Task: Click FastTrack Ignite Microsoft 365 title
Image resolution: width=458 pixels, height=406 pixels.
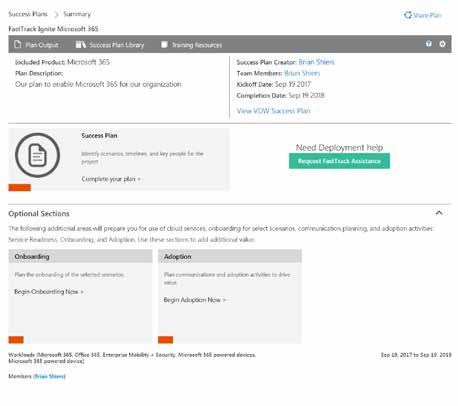Action: (x=53, y=29)
